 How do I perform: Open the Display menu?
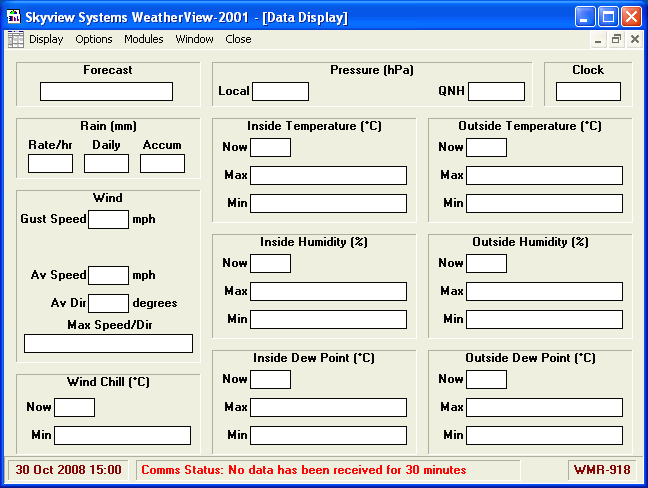point(46,39)
